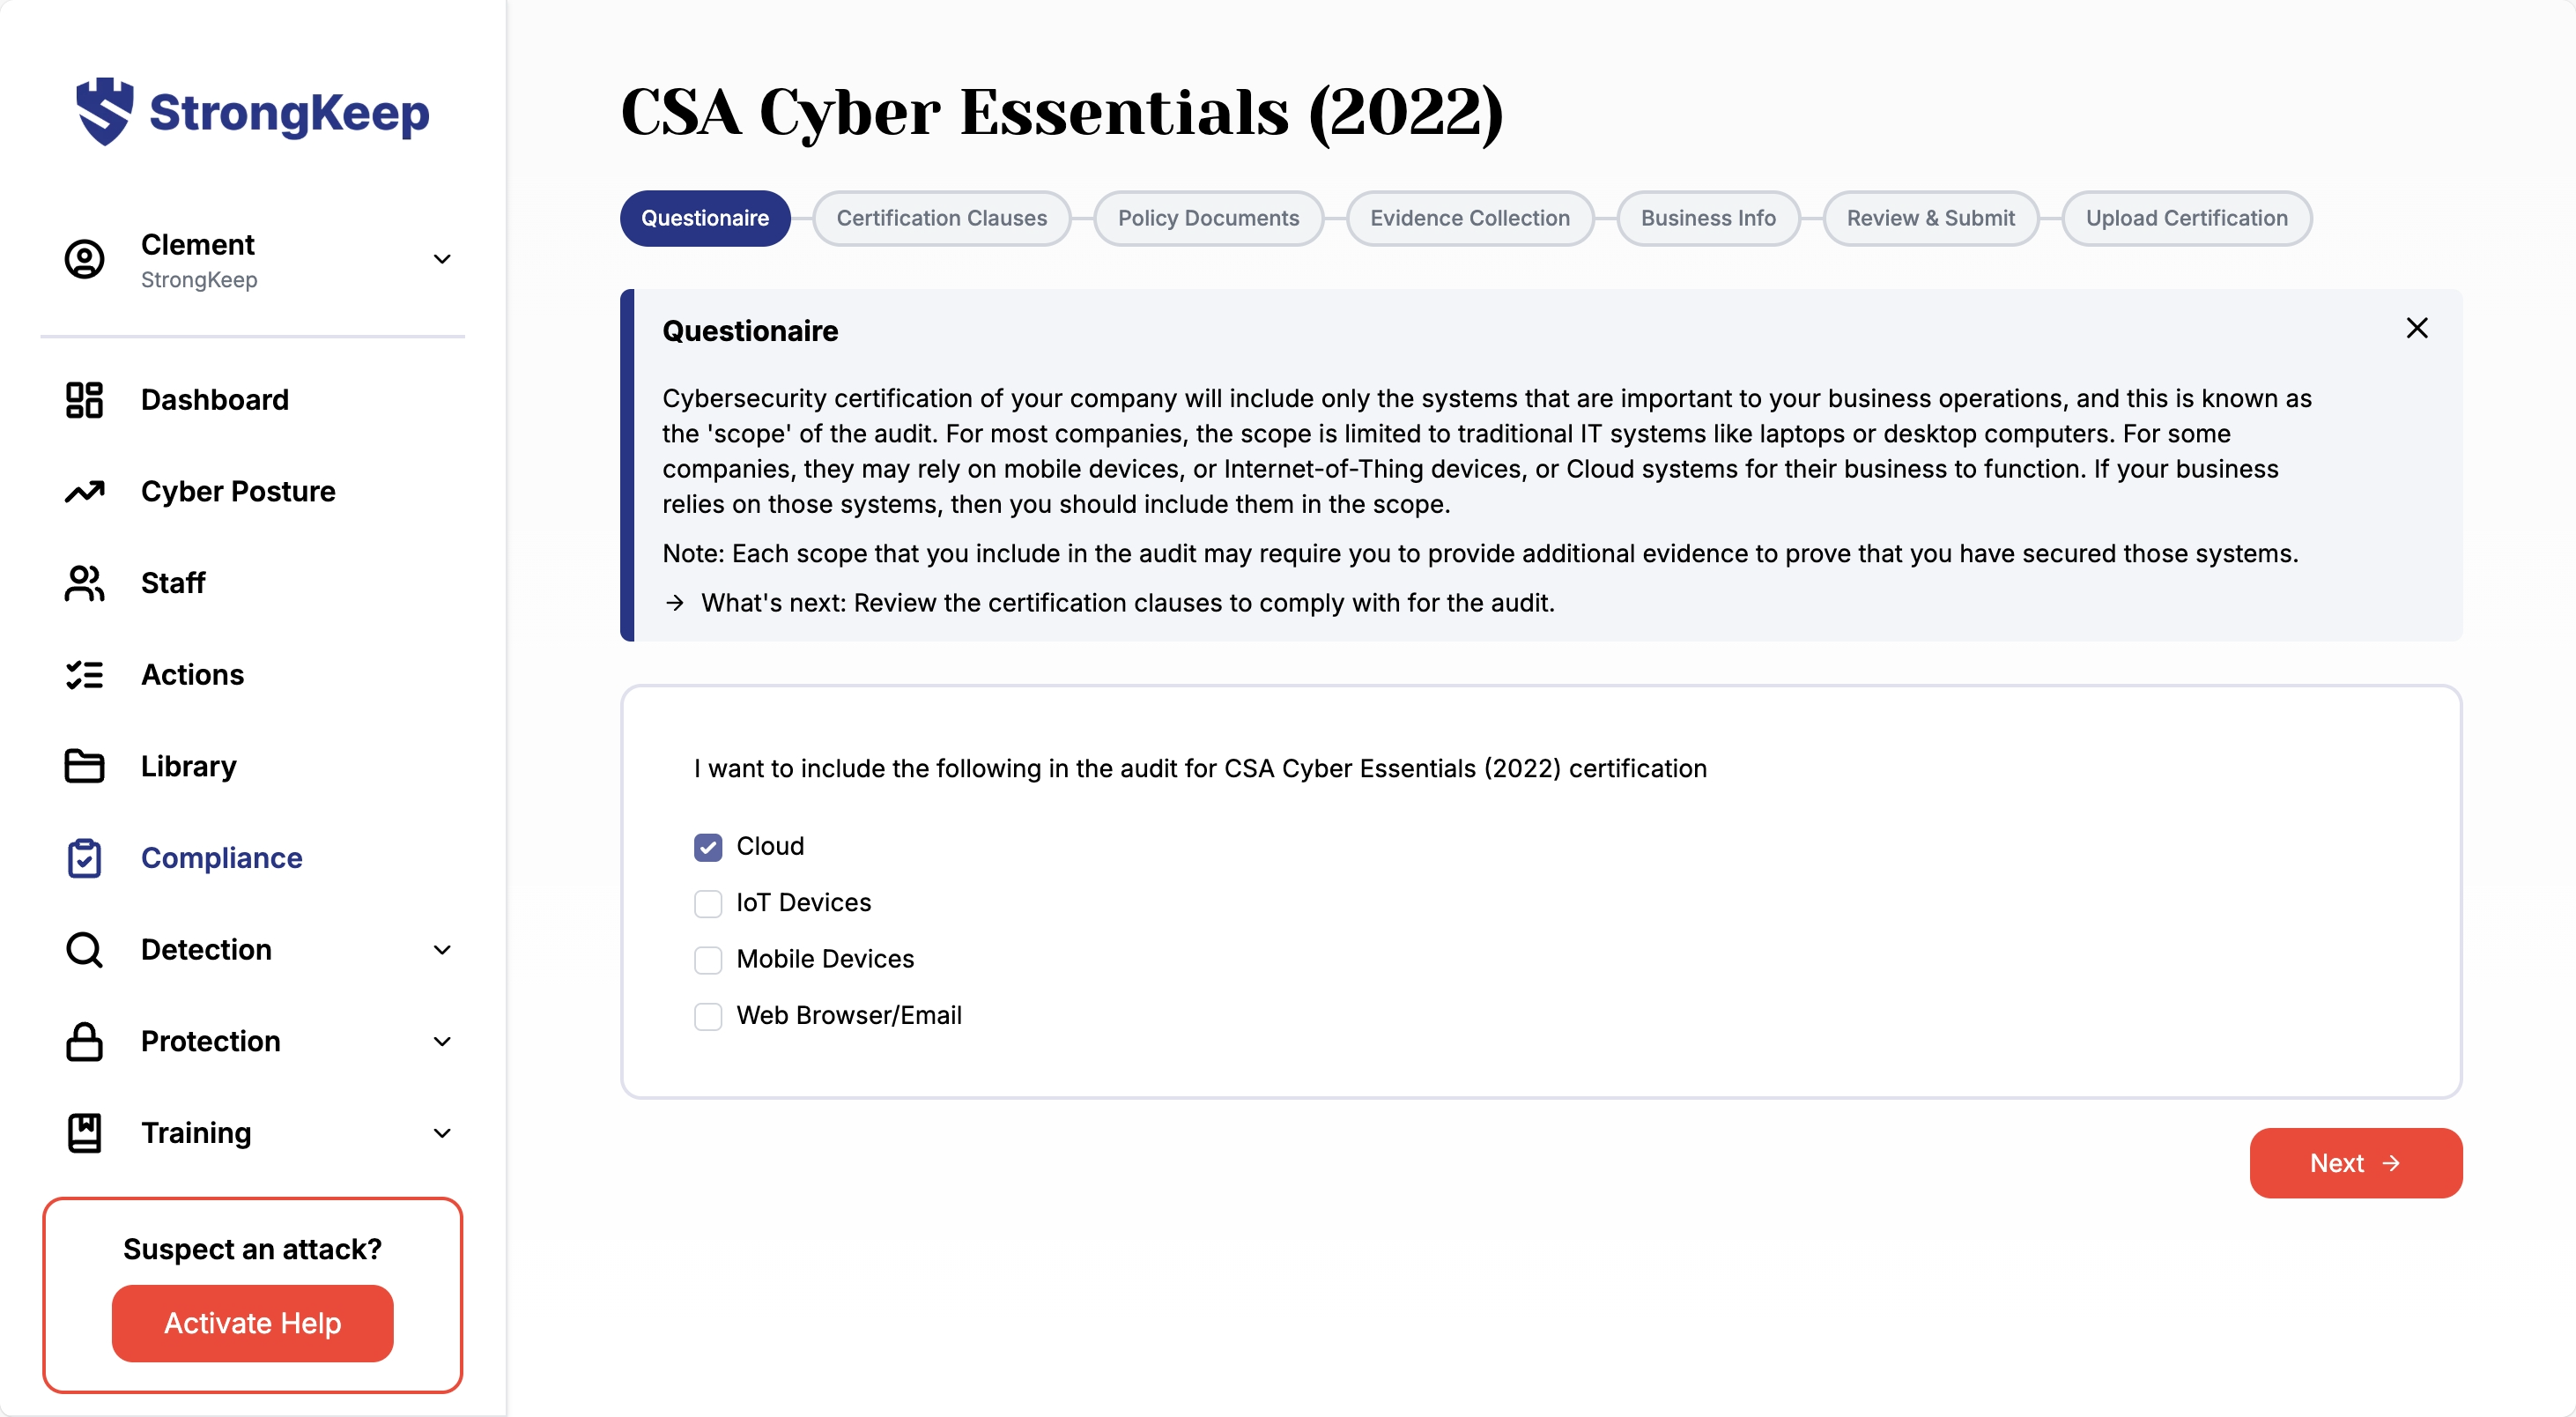Go to the Certification Clauses step
The image size is (2576, 1417).
941,218
